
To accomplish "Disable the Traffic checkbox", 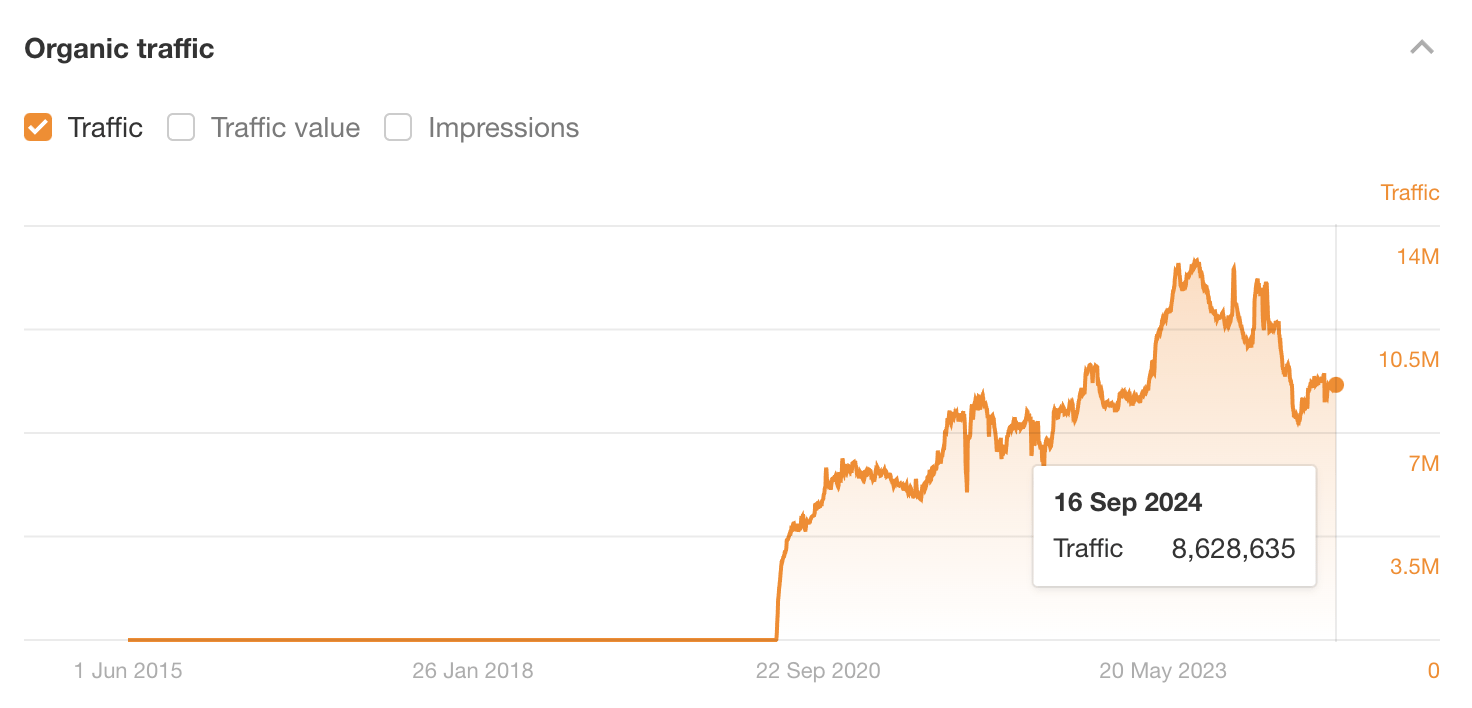I will pos(37,127).
